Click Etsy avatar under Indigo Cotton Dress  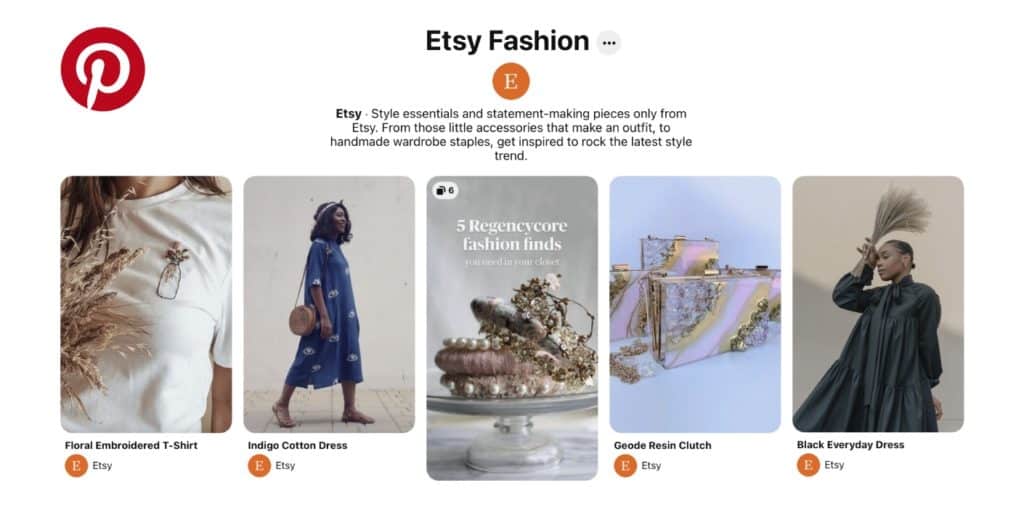pos(259,466)
